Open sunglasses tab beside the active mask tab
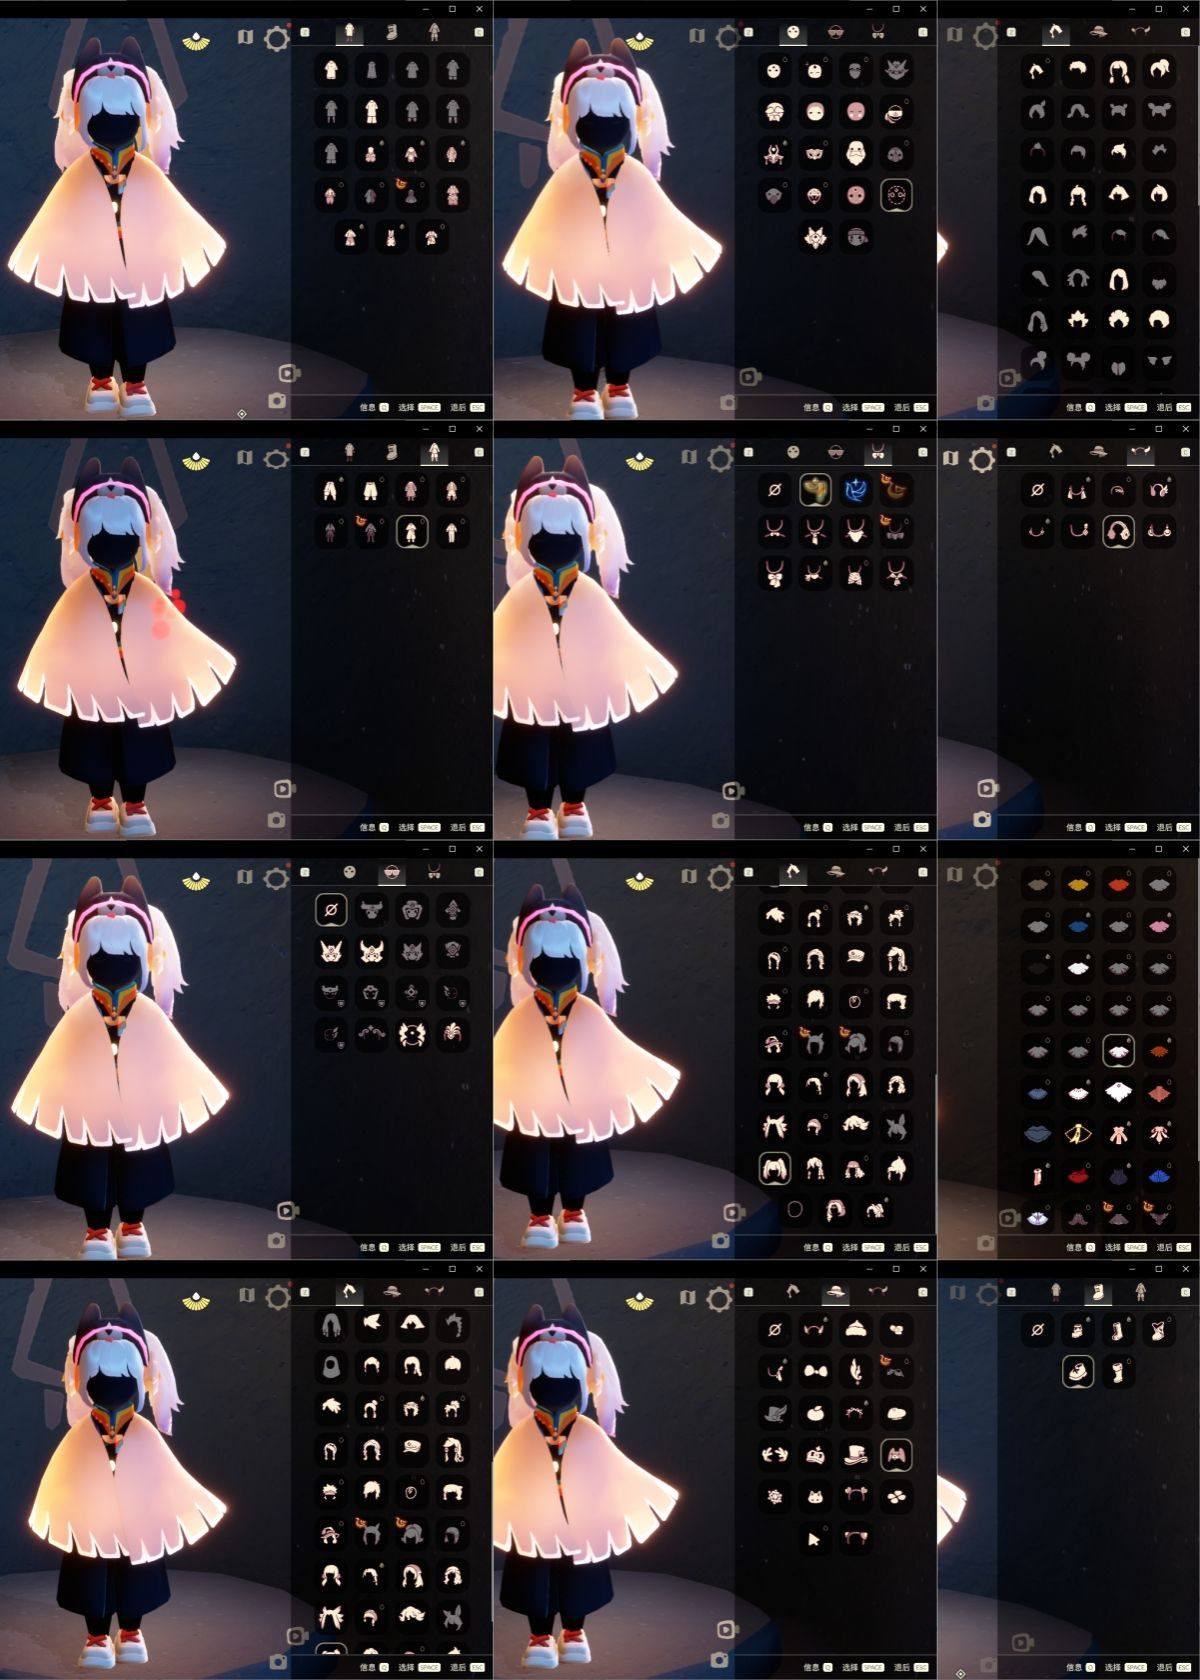 pos(835,33)
